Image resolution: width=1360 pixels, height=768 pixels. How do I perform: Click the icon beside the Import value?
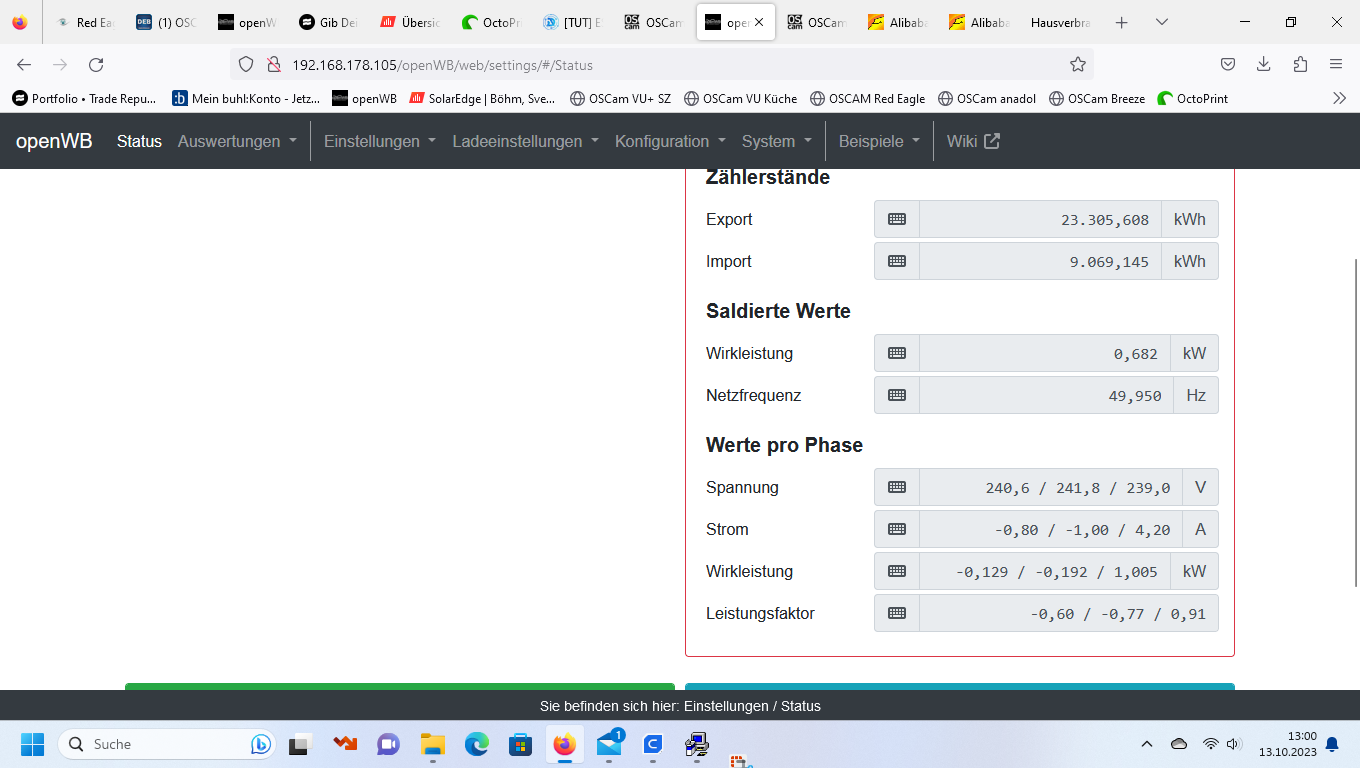click(897, 261)
